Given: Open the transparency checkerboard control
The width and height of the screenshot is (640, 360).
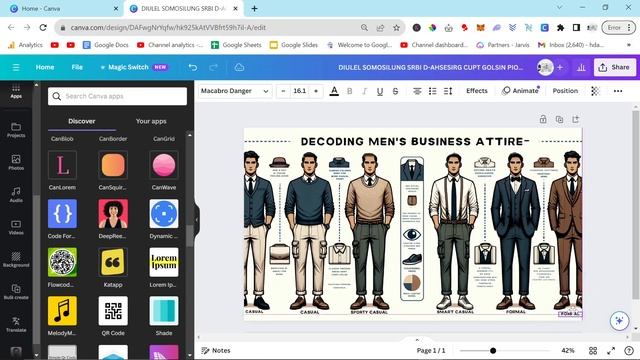Looking at the screenshot, I should point(596,91).
